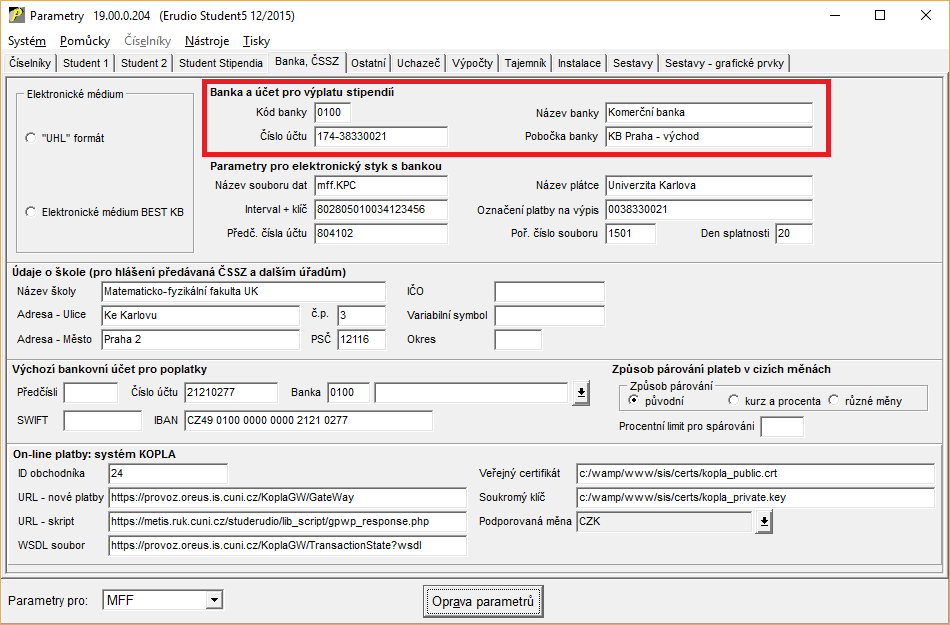Image resolution: width=950 pixels, height=625 pixels.
Task: Select Elektronické médium BEST KB option
Action: point(30,212)
